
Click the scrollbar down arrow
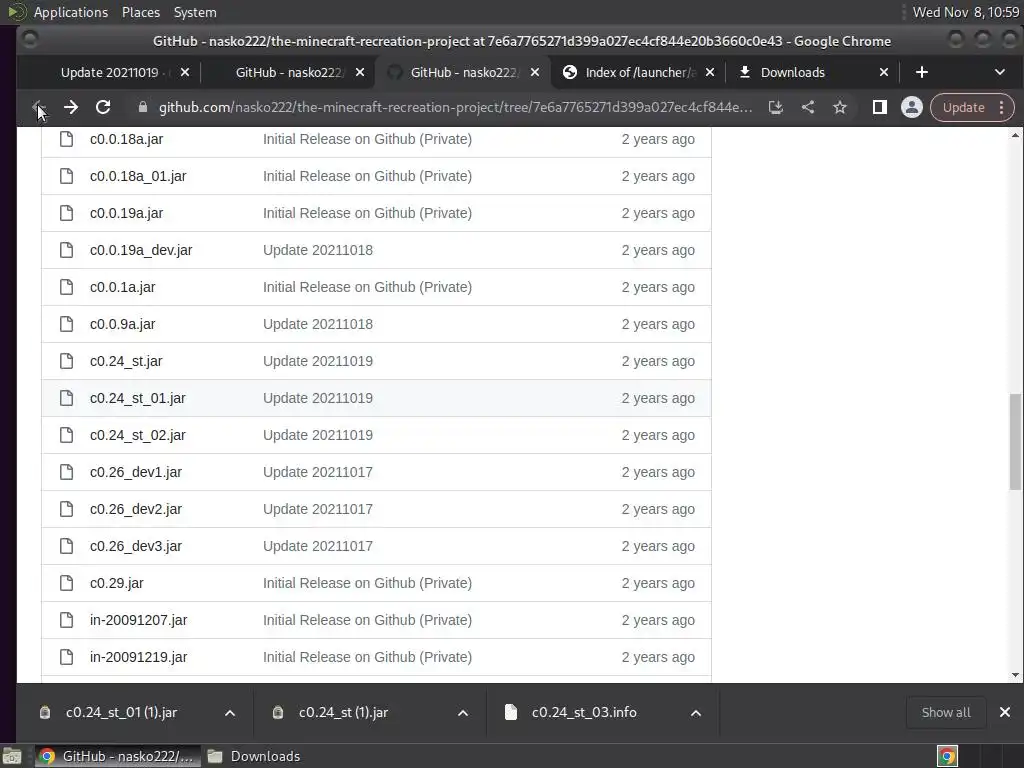[x=1015, y=675]
